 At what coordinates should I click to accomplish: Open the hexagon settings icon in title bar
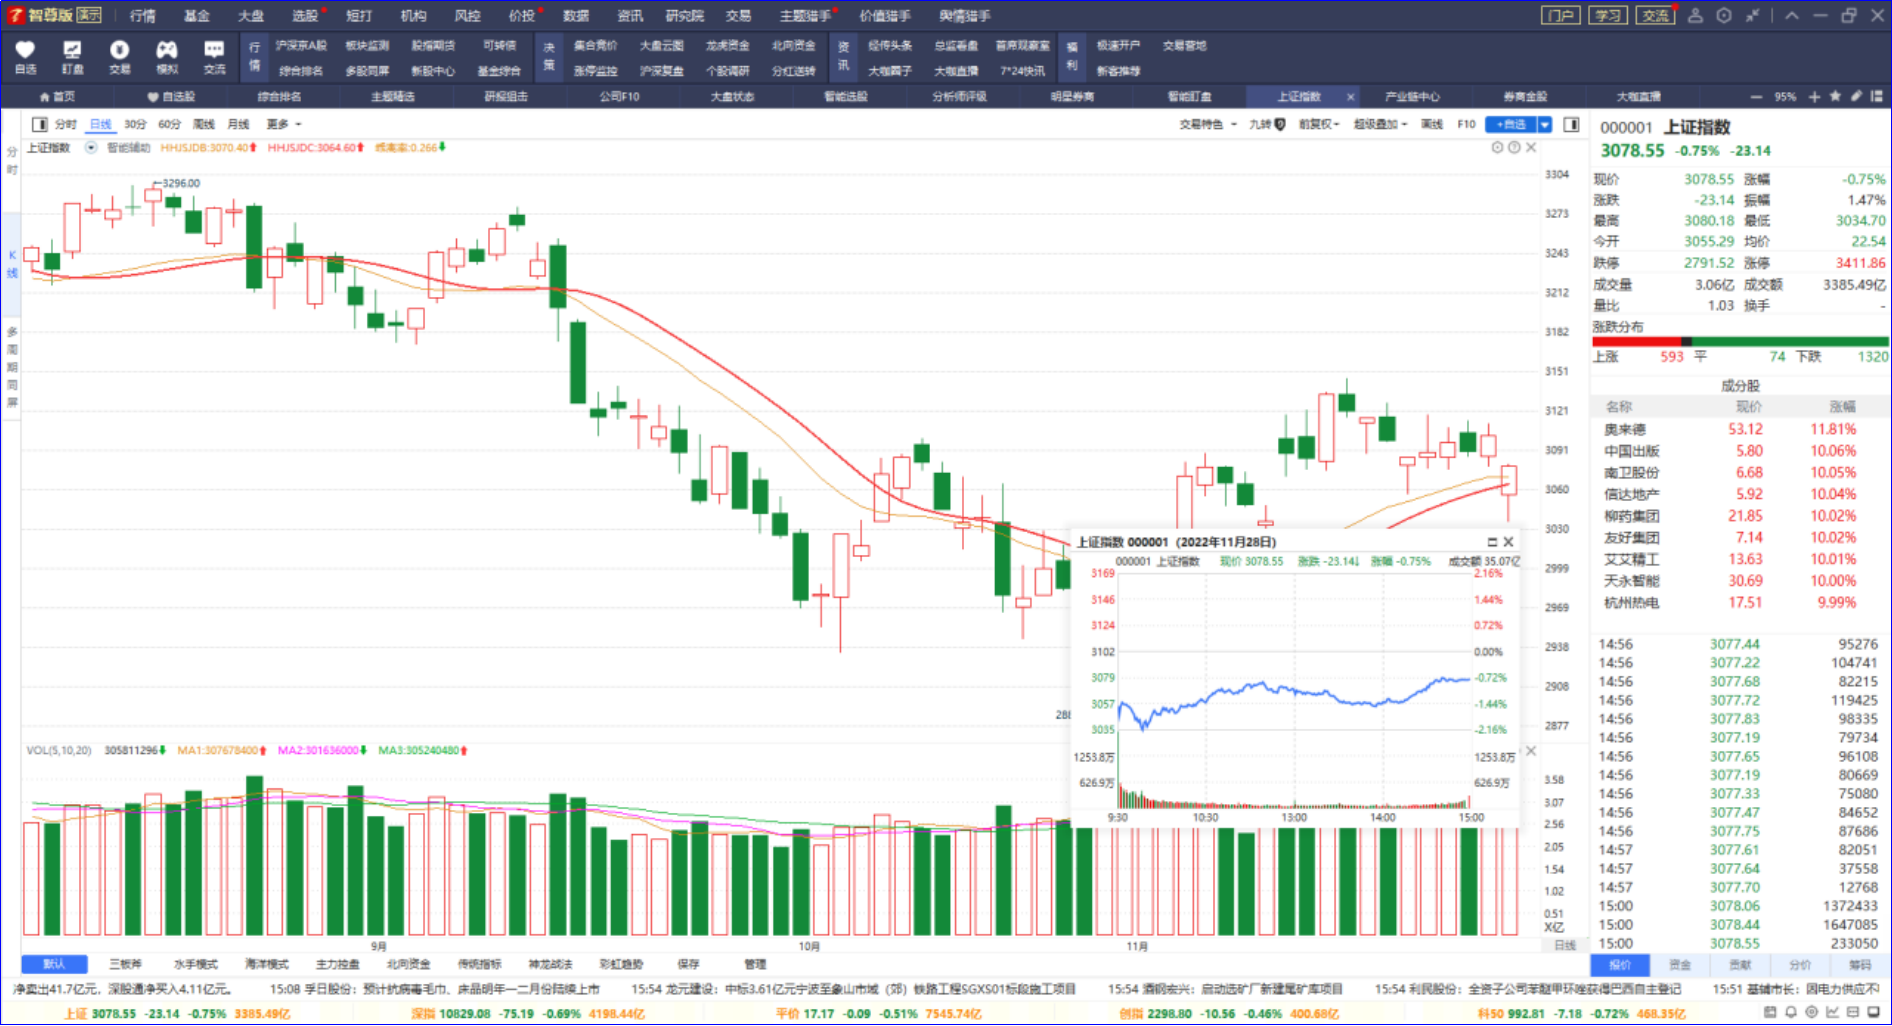(x=1724, y=15)
